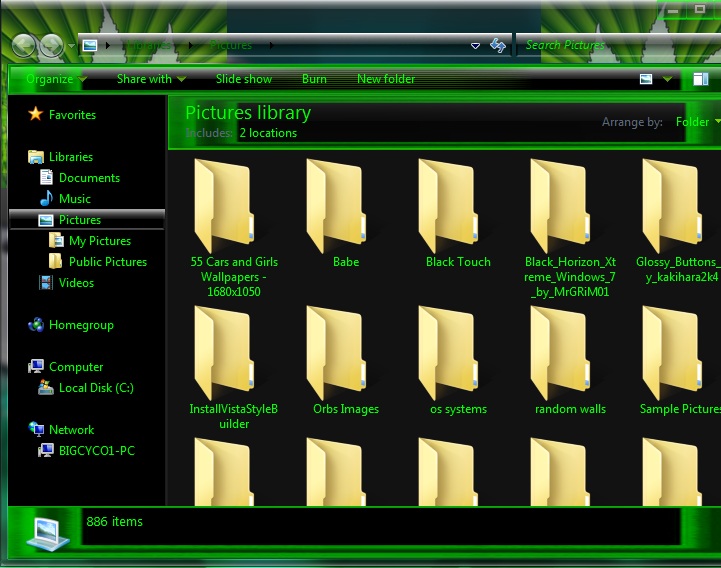Open recent pages dropdown beside Forward arrow
721x568 pixels.
(x=71, y=46)
